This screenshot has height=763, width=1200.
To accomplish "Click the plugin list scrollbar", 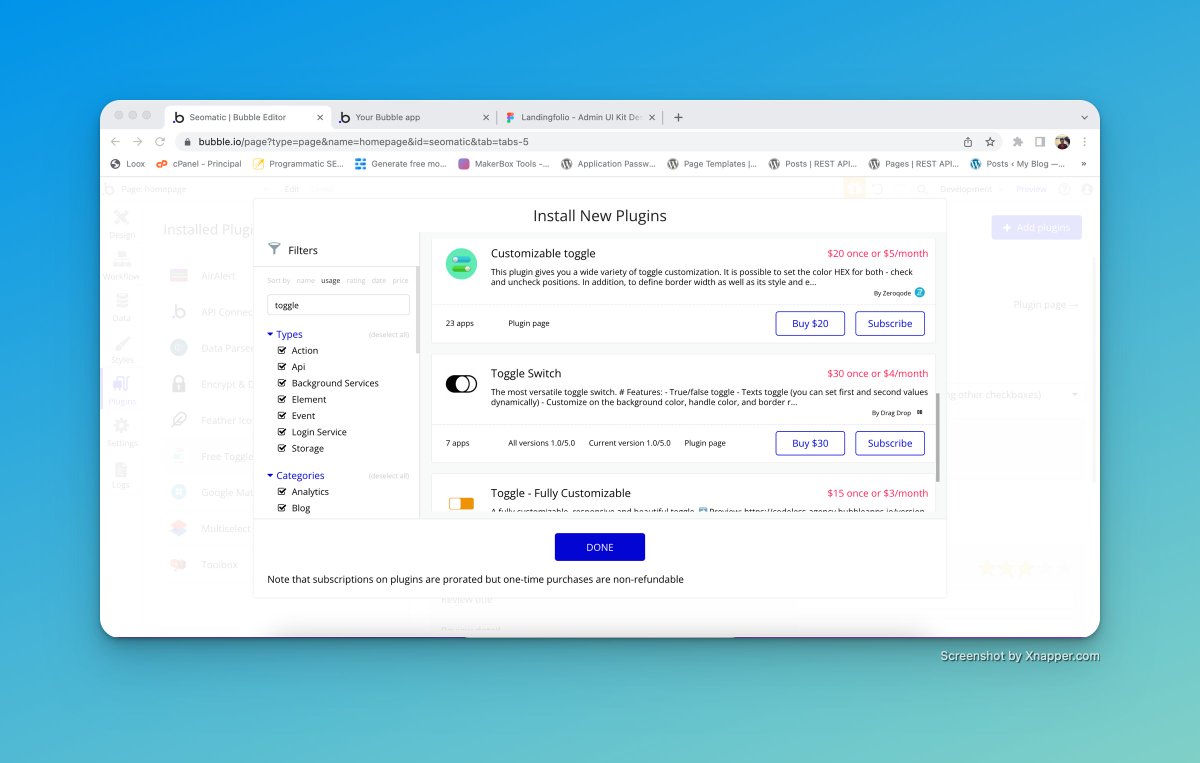I will 937,438.
